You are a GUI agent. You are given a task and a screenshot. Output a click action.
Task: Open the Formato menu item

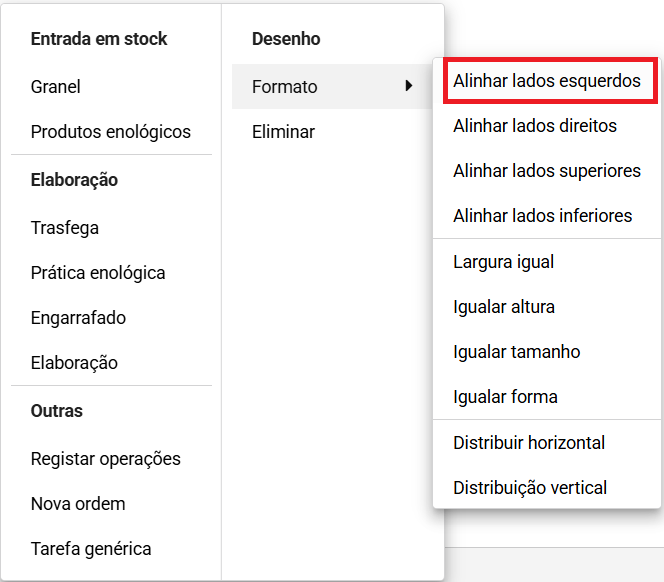click(x=332, y=86)
